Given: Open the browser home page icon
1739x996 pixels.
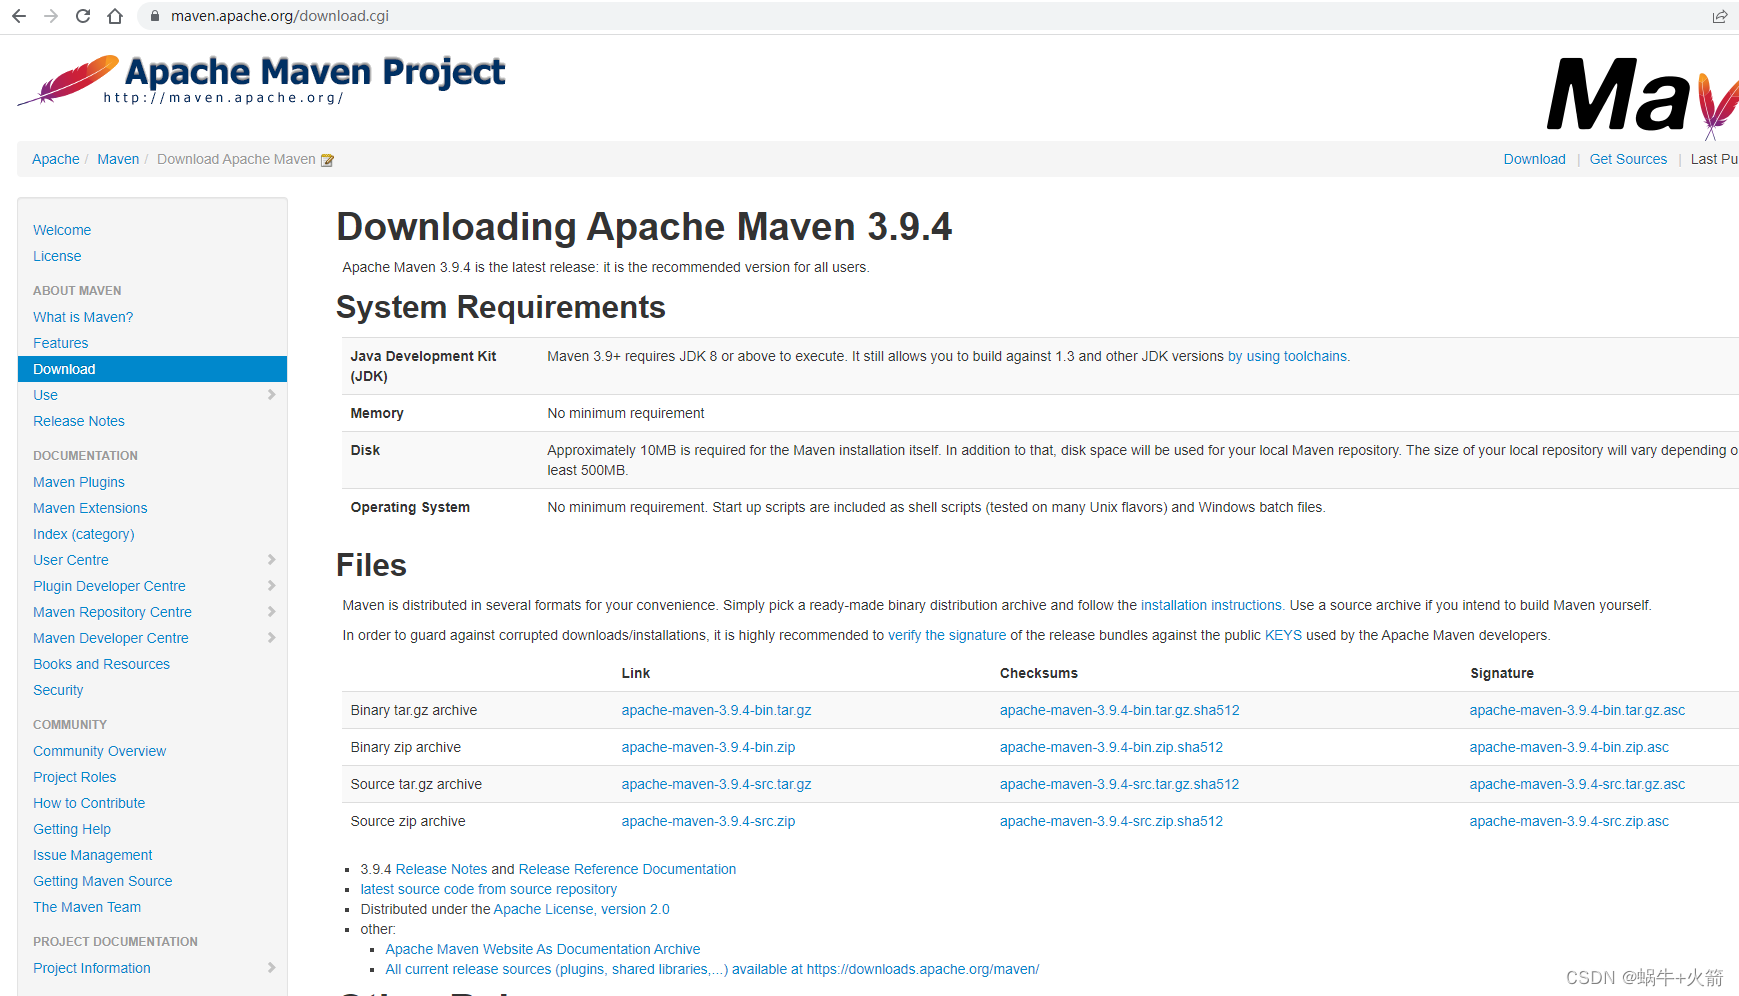Looking at the screenshot, I should coord(115,16).
